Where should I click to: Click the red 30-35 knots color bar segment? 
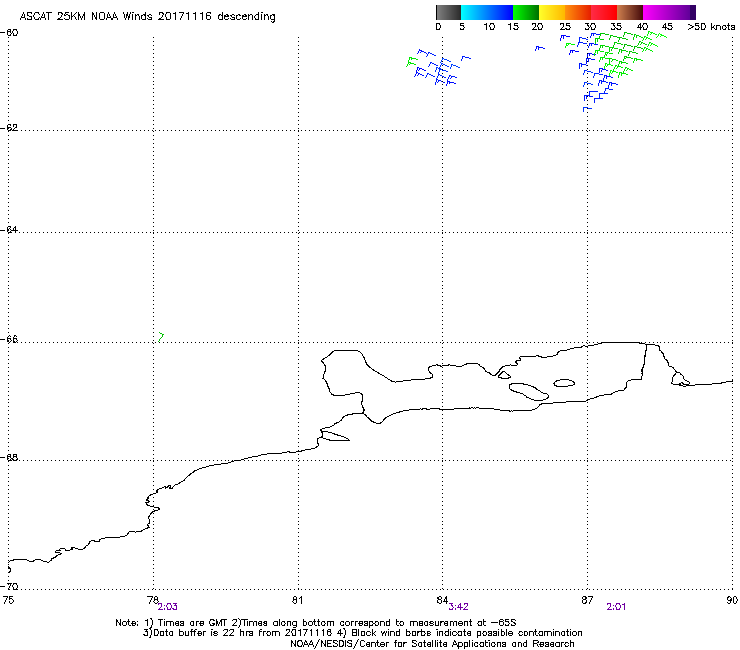(604, 12)
